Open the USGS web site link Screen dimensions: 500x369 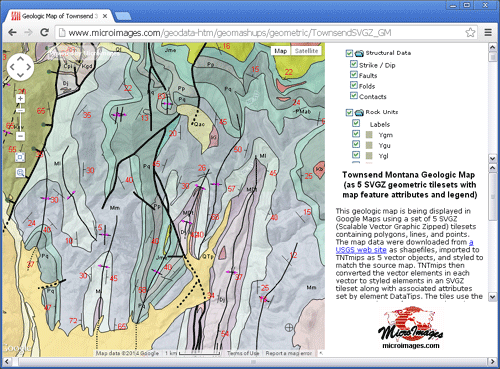coord(361,250)
